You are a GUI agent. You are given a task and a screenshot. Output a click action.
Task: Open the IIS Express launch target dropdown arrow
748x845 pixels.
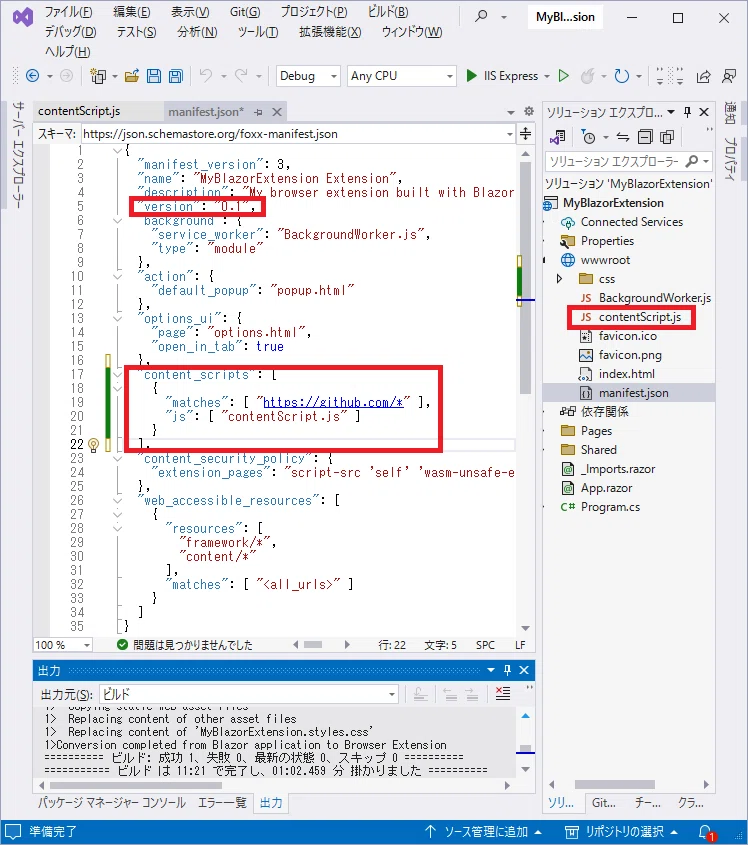coord(547,76)
